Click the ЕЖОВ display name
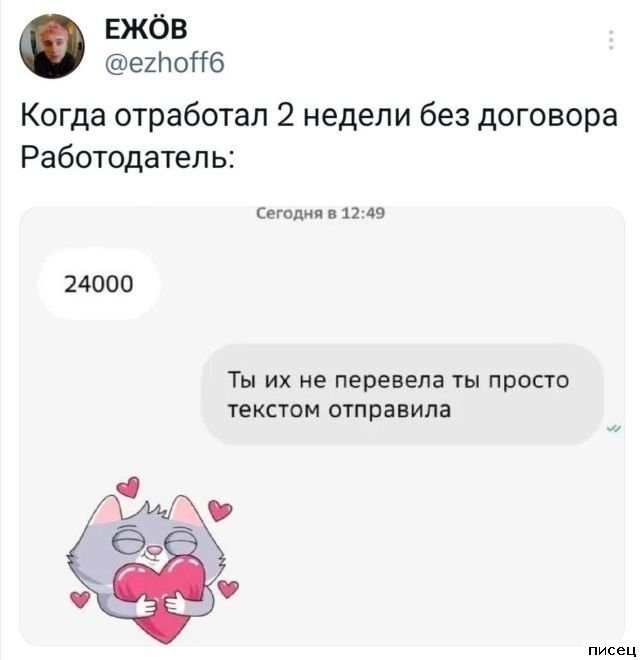 tap(146, 29)
